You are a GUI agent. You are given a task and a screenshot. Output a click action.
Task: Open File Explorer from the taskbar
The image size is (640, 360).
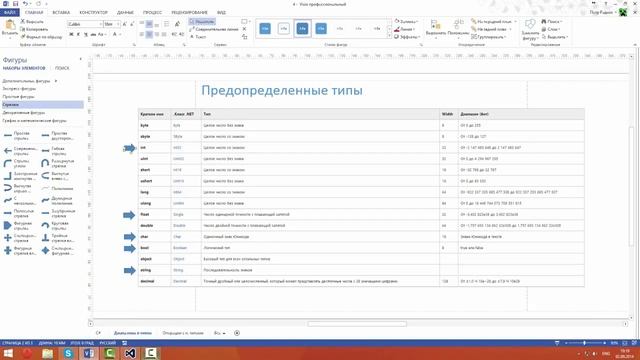click(x=47, y=353)
